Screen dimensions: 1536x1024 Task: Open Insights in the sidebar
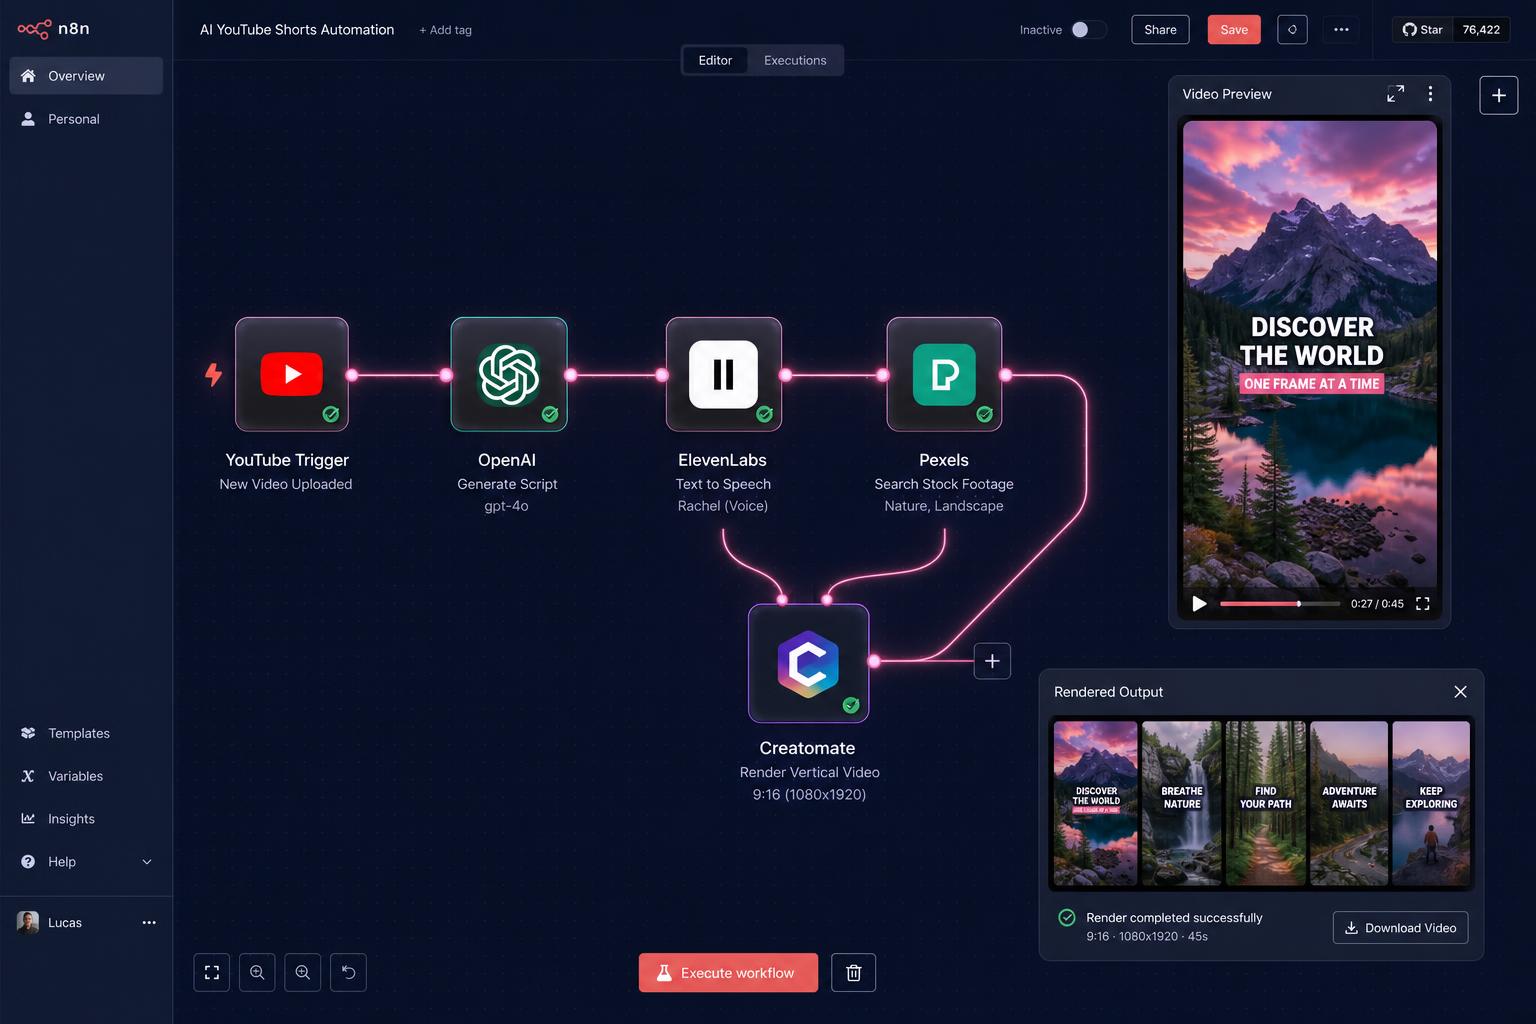pyautogui.click(x=86, y=819)
